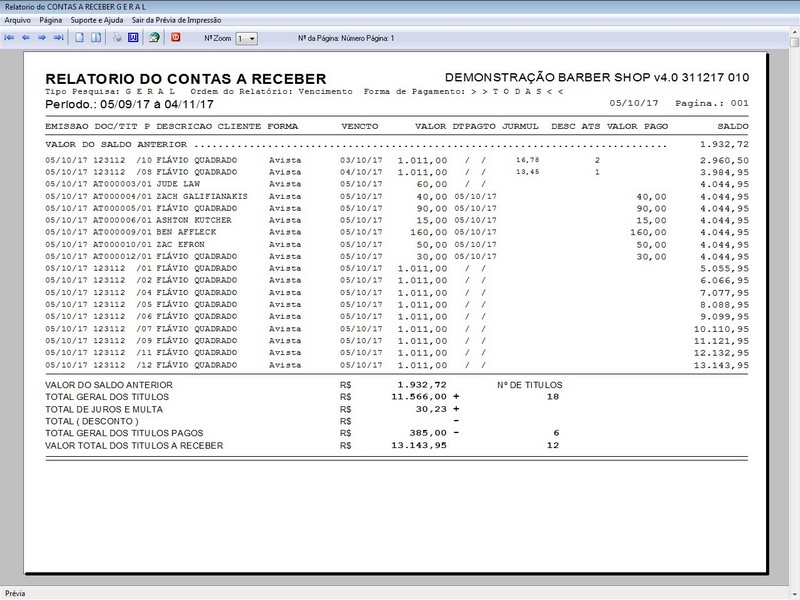Click the Período 05/09/17 à 04/11/17 text
Image resolution: width=800 pixels, height=600 pixels.
[129, 104]
